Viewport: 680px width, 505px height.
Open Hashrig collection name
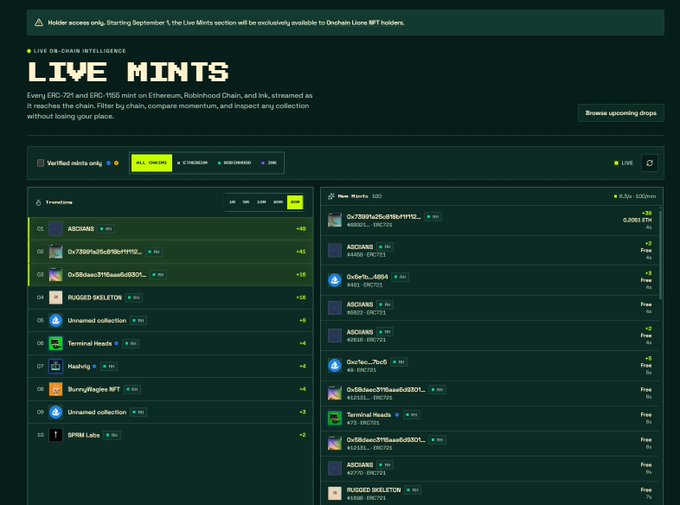click(78, 366)
